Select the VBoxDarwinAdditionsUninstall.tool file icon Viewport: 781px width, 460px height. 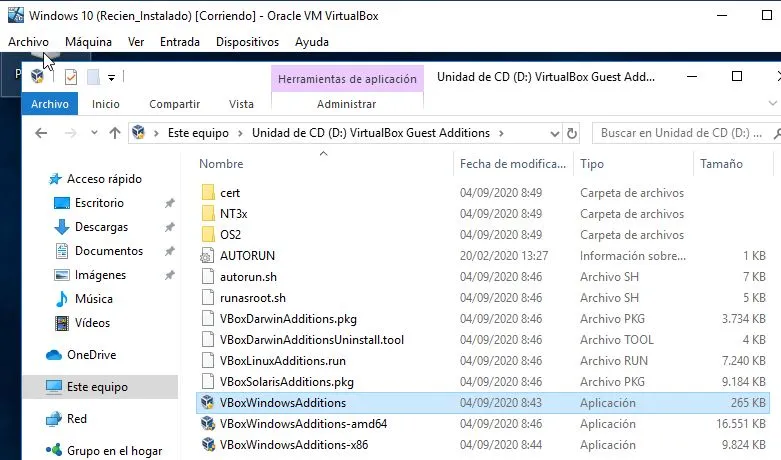click(x=208, y=339)
